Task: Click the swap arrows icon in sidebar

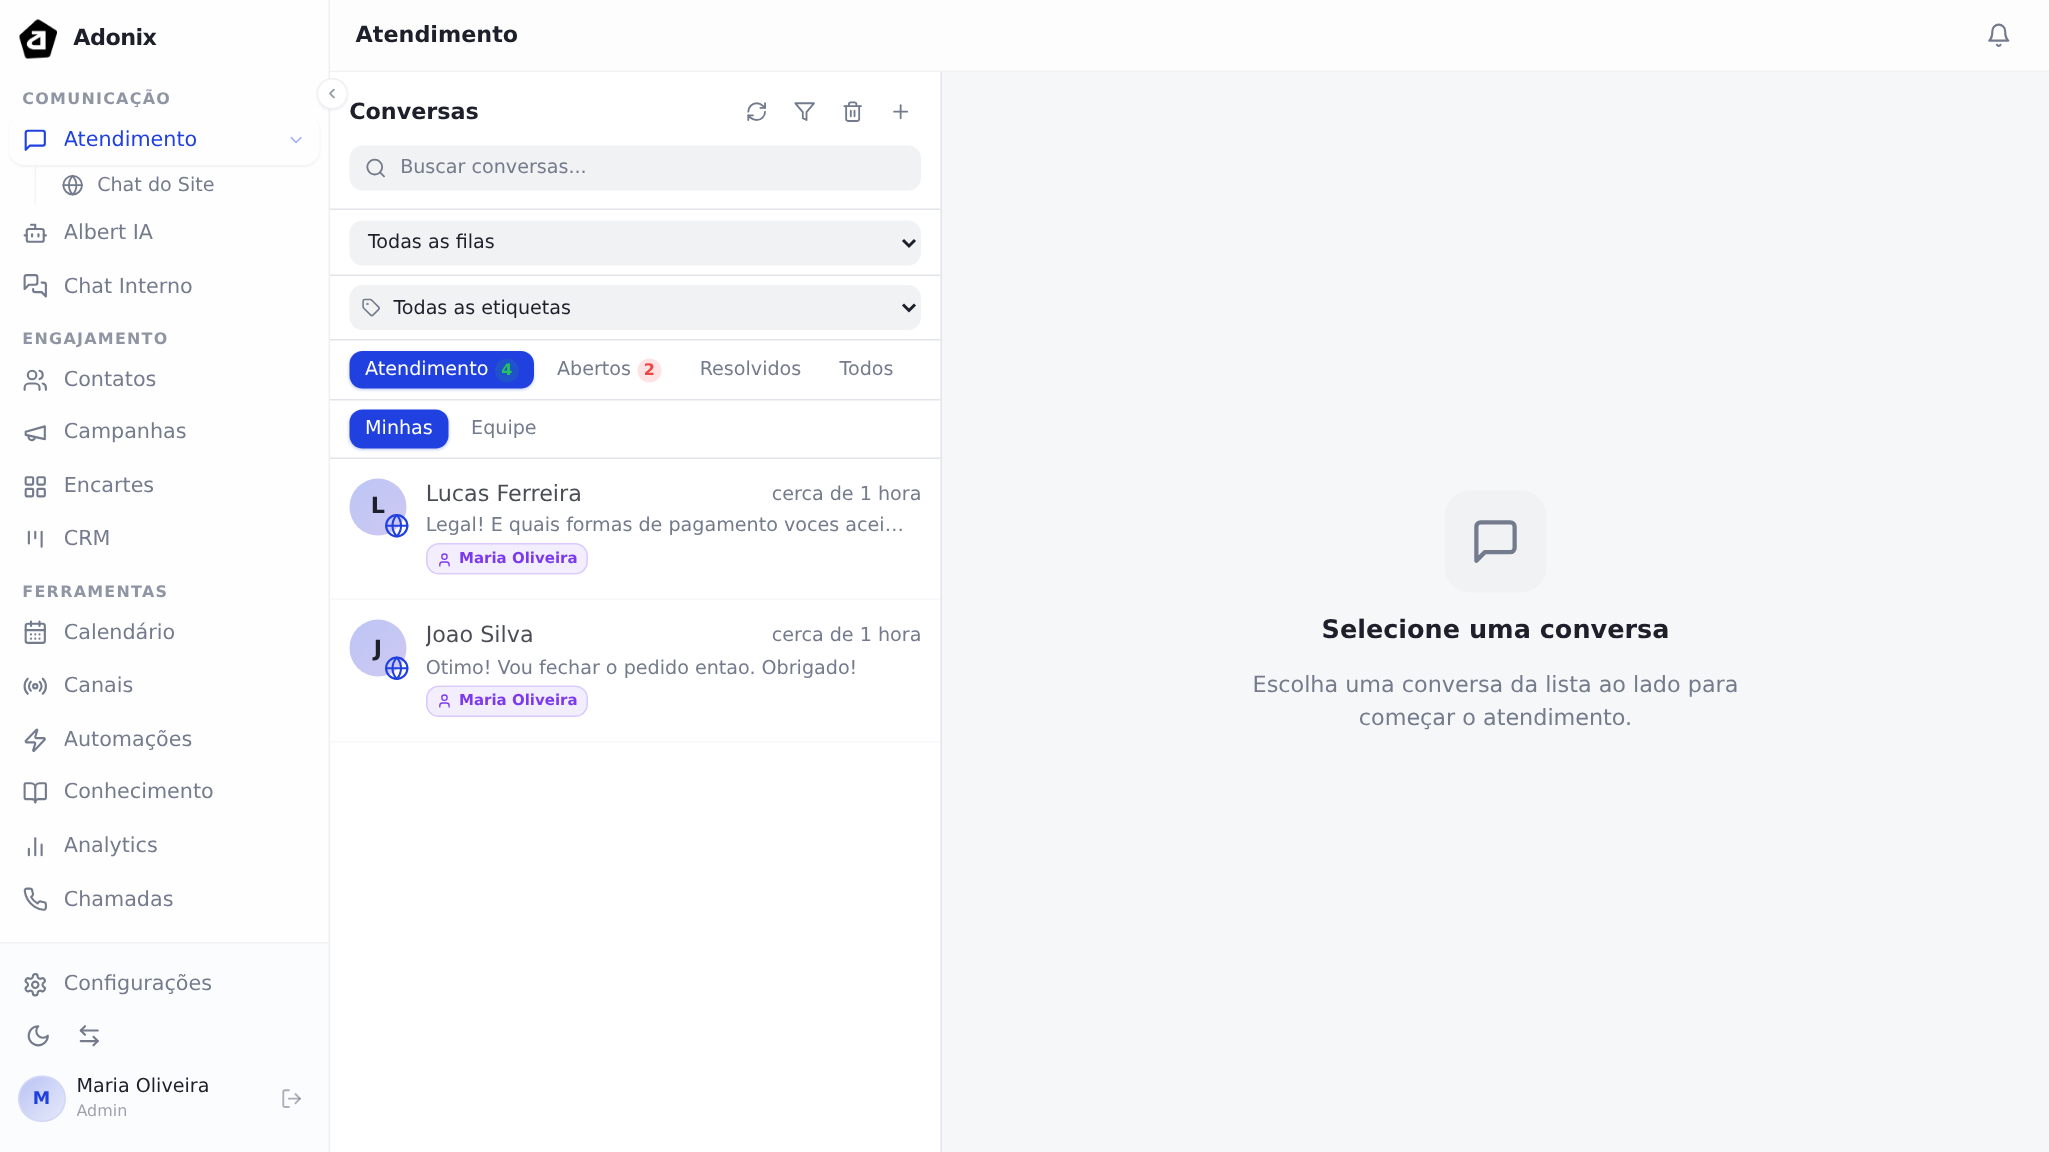Action: [89, 1036]
